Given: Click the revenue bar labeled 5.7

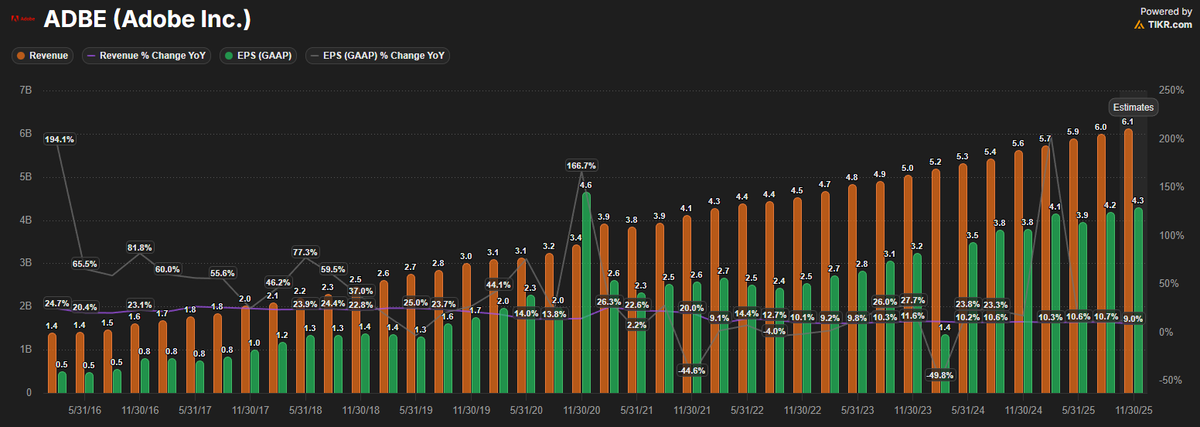Looking at the screenshot, I should point(1045,269).
